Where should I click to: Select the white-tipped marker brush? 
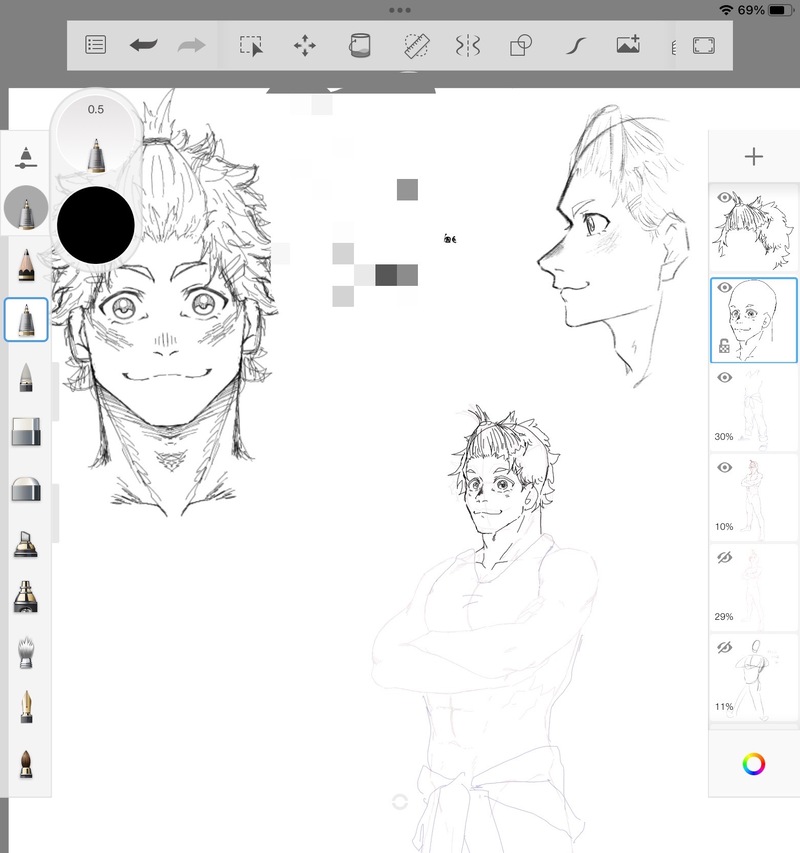tap(26, 377)
